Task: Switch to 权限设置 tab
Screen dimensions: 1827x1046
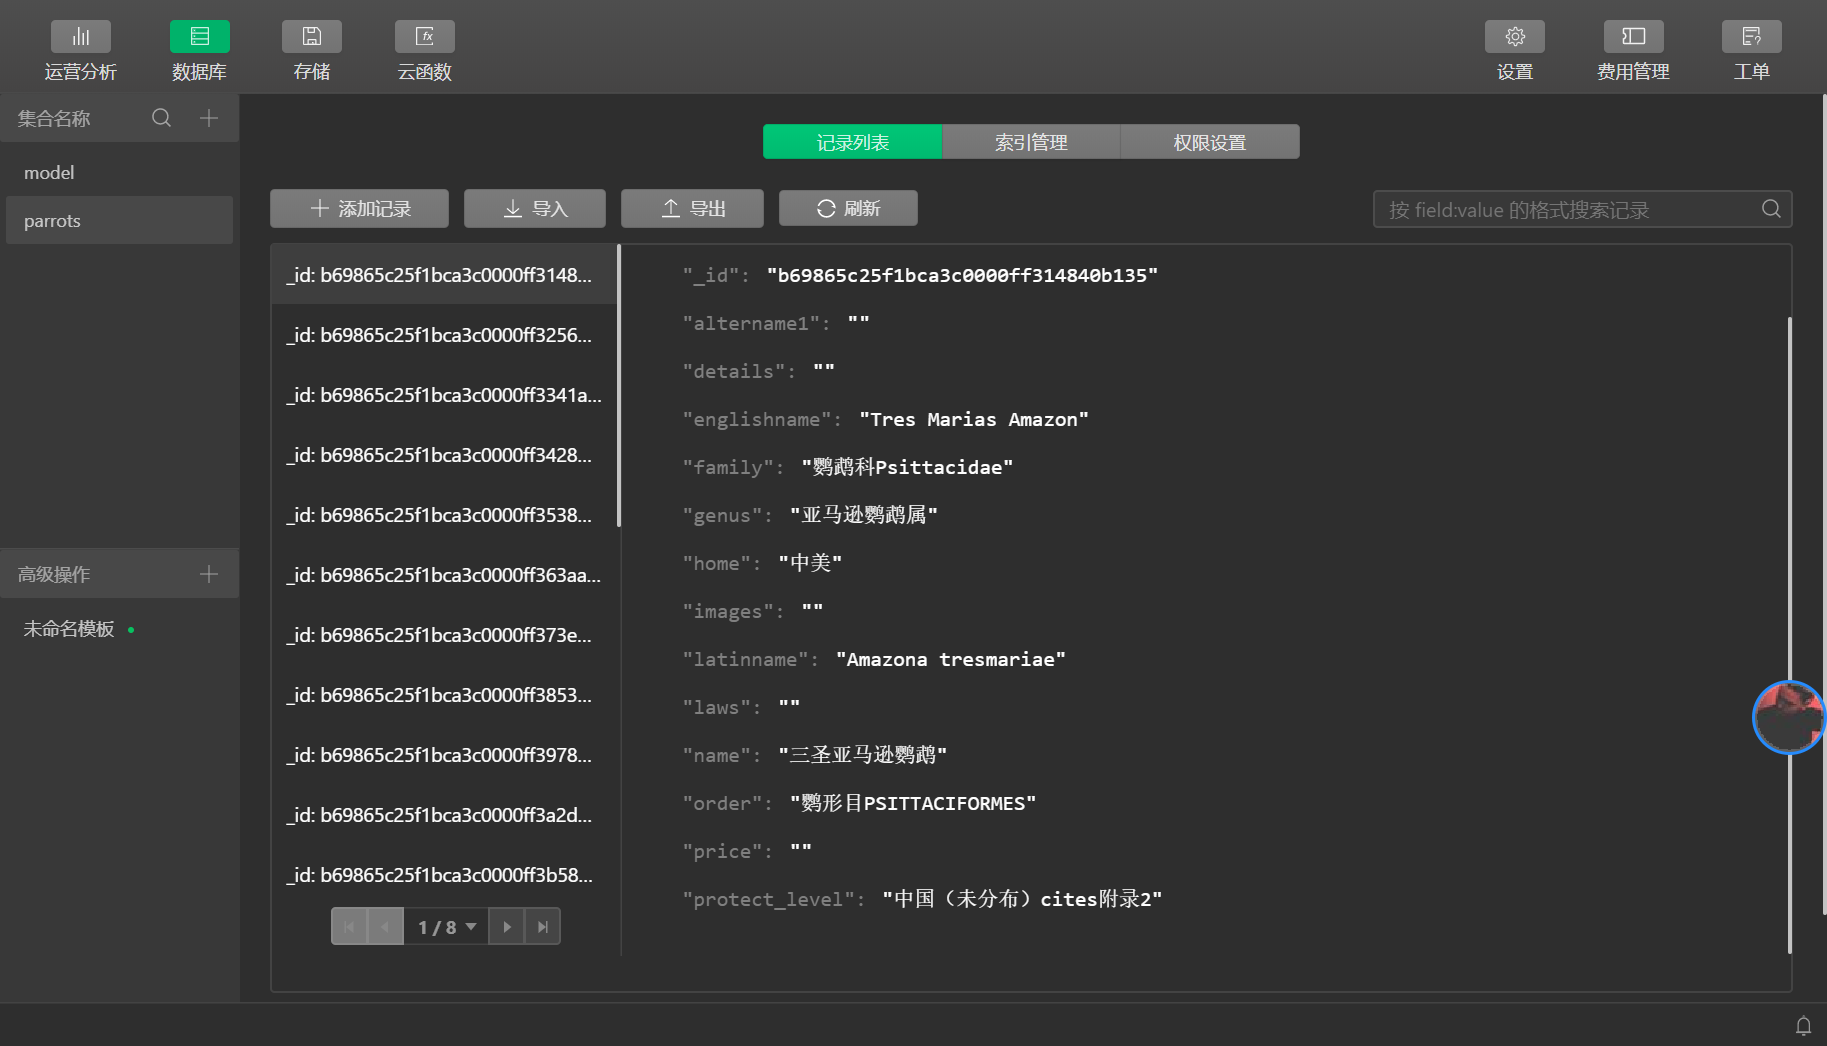Action: (x=1210, y=142)
